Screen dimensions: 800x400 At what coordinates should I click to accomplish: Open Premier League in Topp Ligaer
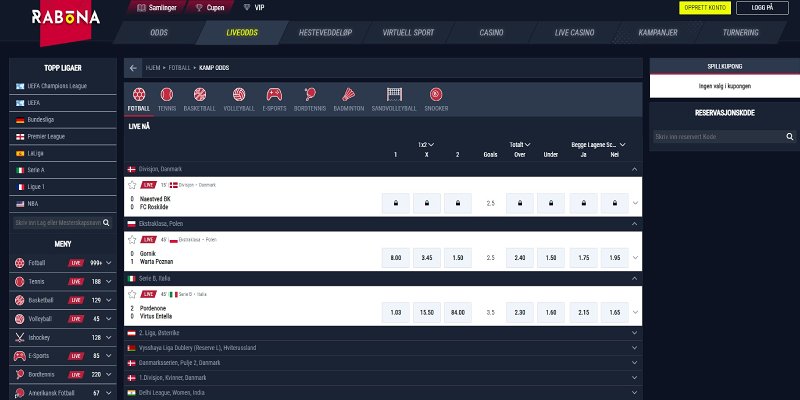[63, 137]
